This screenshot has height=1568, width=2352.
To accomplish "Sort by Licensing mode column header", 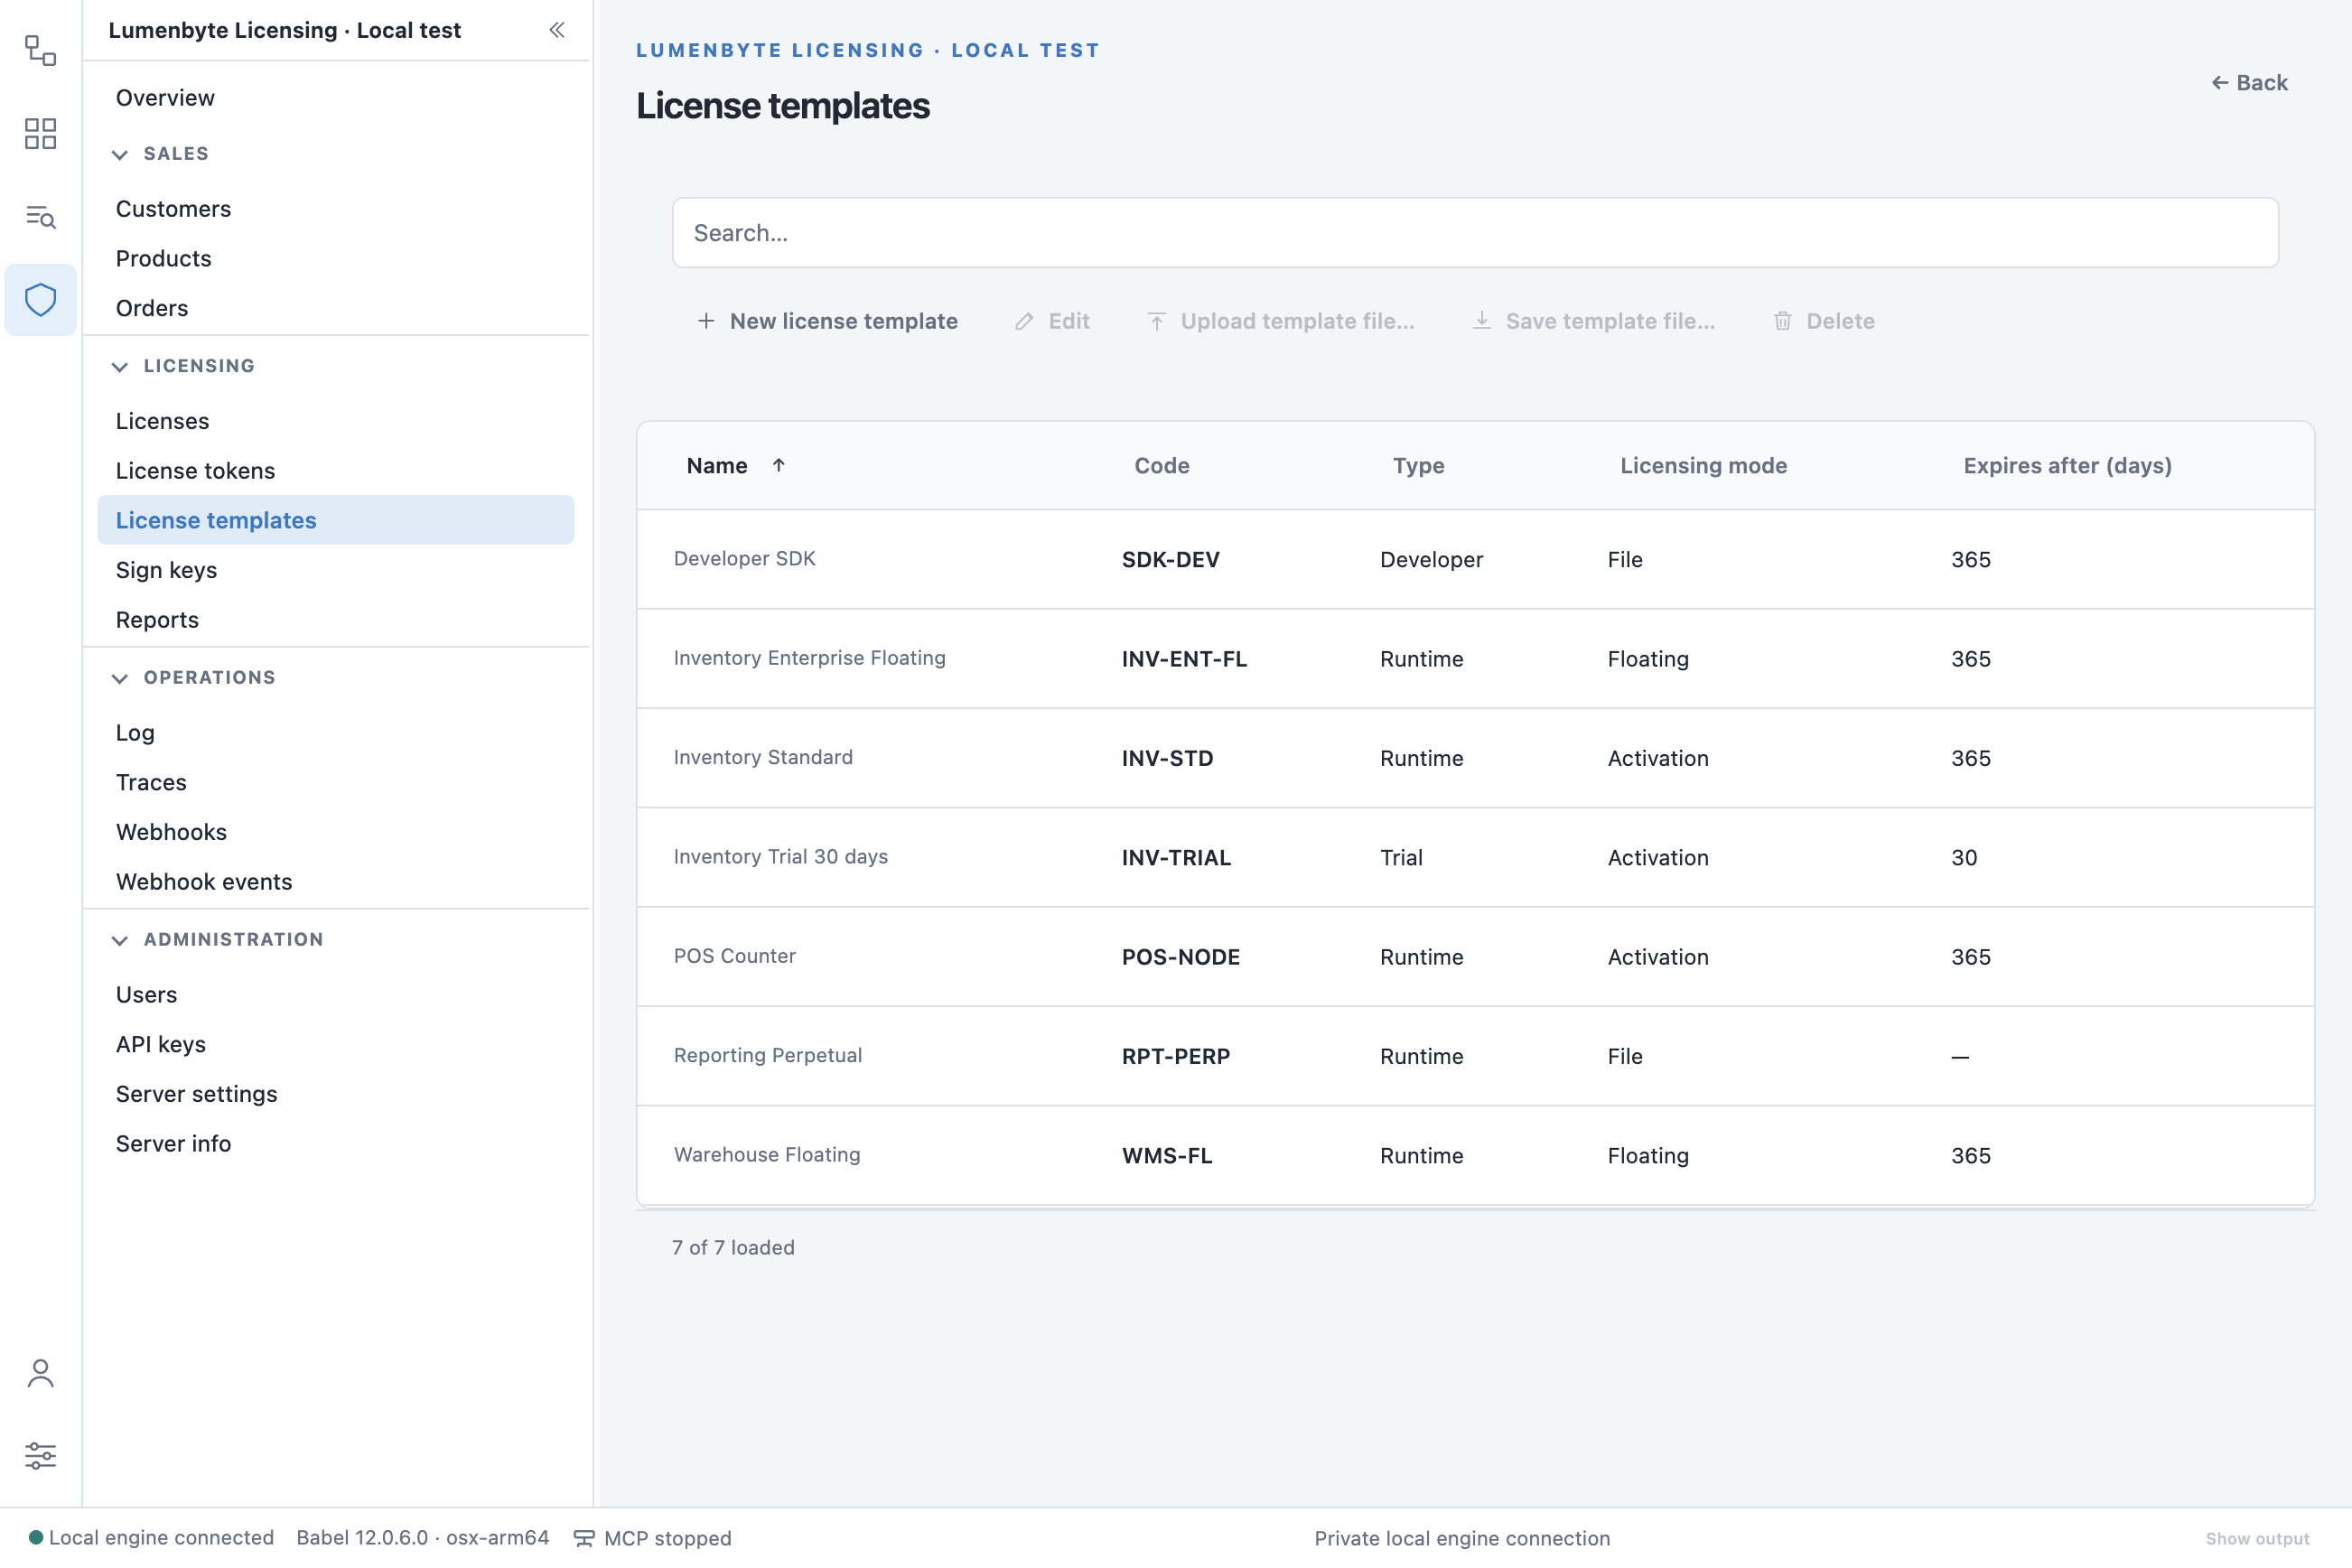I will coord(1703,466).
